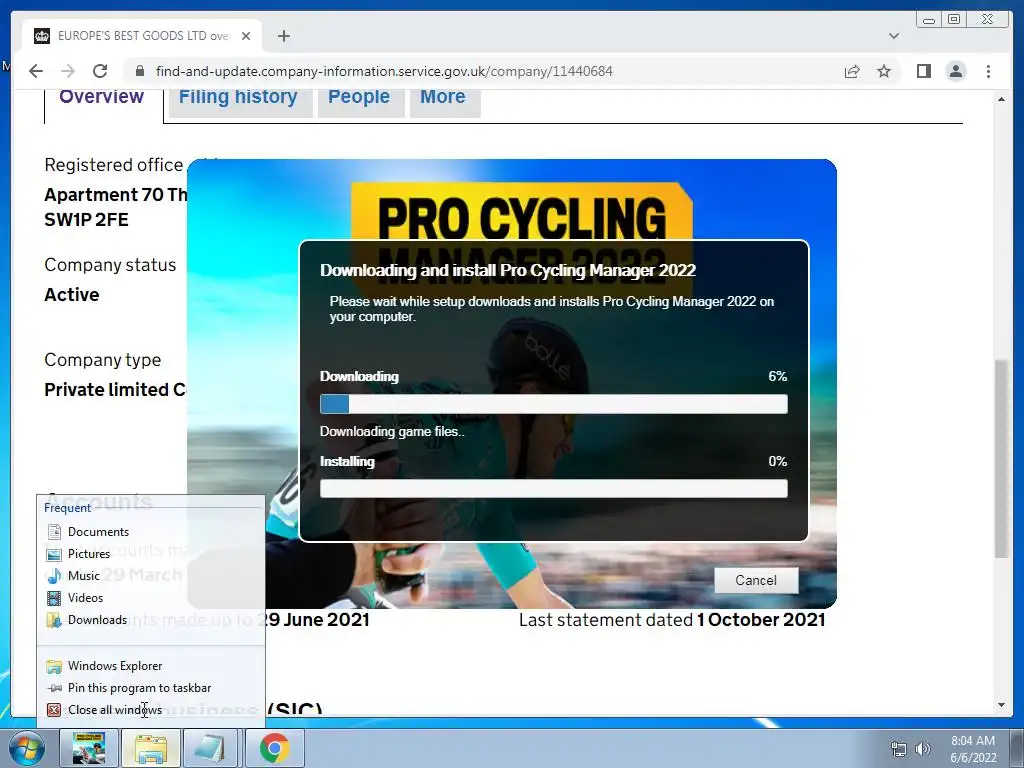Viewport: 1024px width, 768px height.
Task: Click the taskbar clock showing 8:04 AM
Action: click(973, 749)
